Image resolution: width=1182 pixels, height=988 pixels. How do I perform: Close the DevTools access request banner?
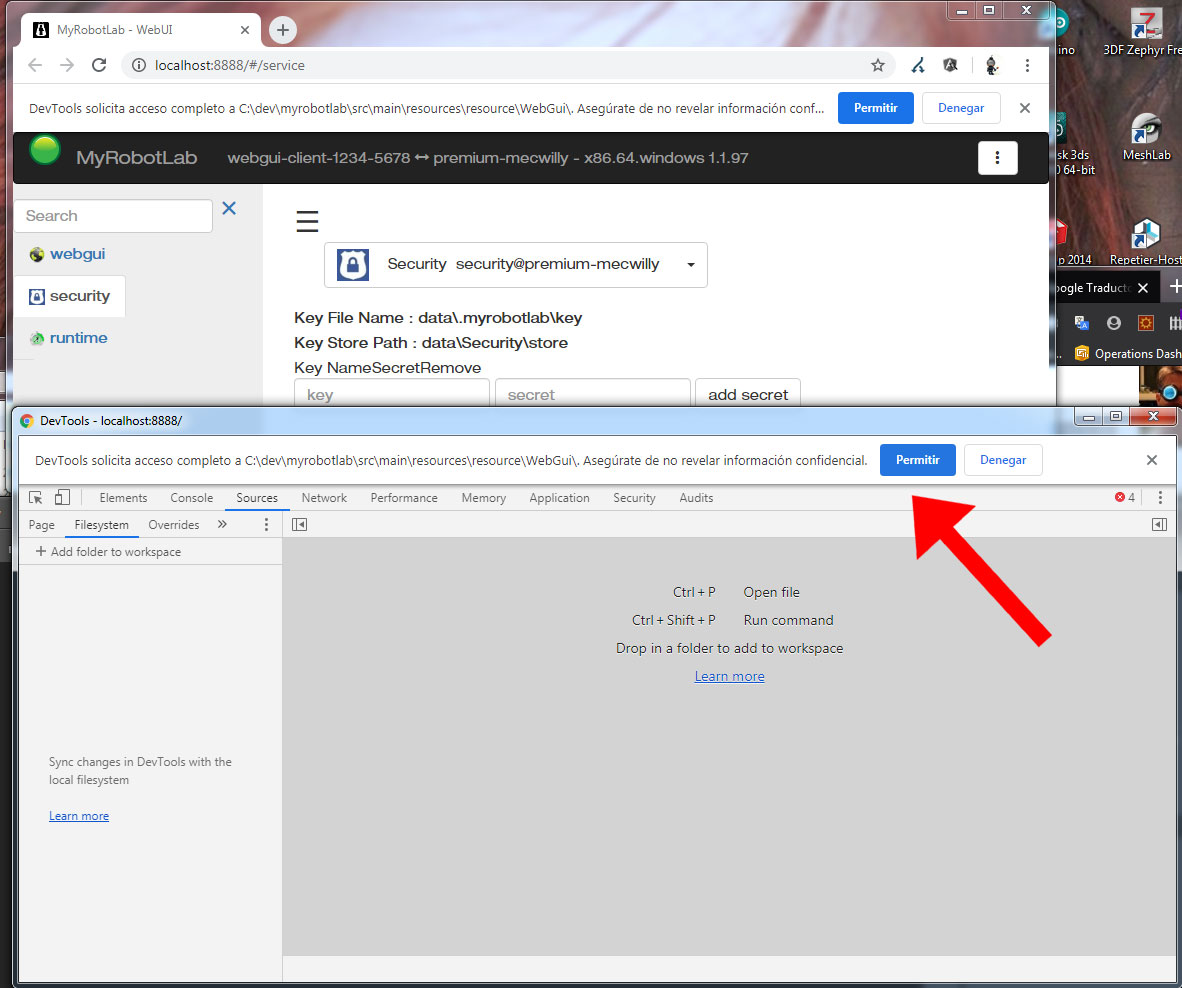click(x=1151, y=460)
